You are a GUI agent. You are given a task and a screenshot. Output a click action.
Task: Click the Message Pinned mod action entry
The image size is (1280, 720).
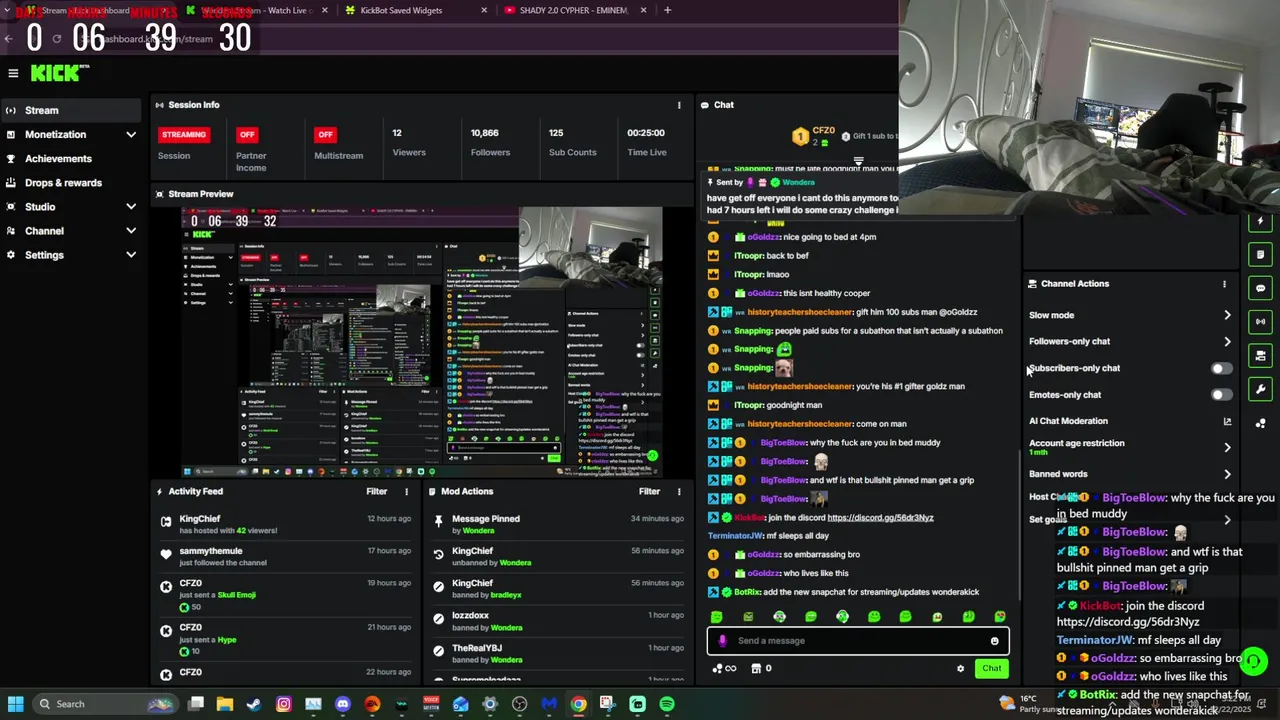pos(486,519)
